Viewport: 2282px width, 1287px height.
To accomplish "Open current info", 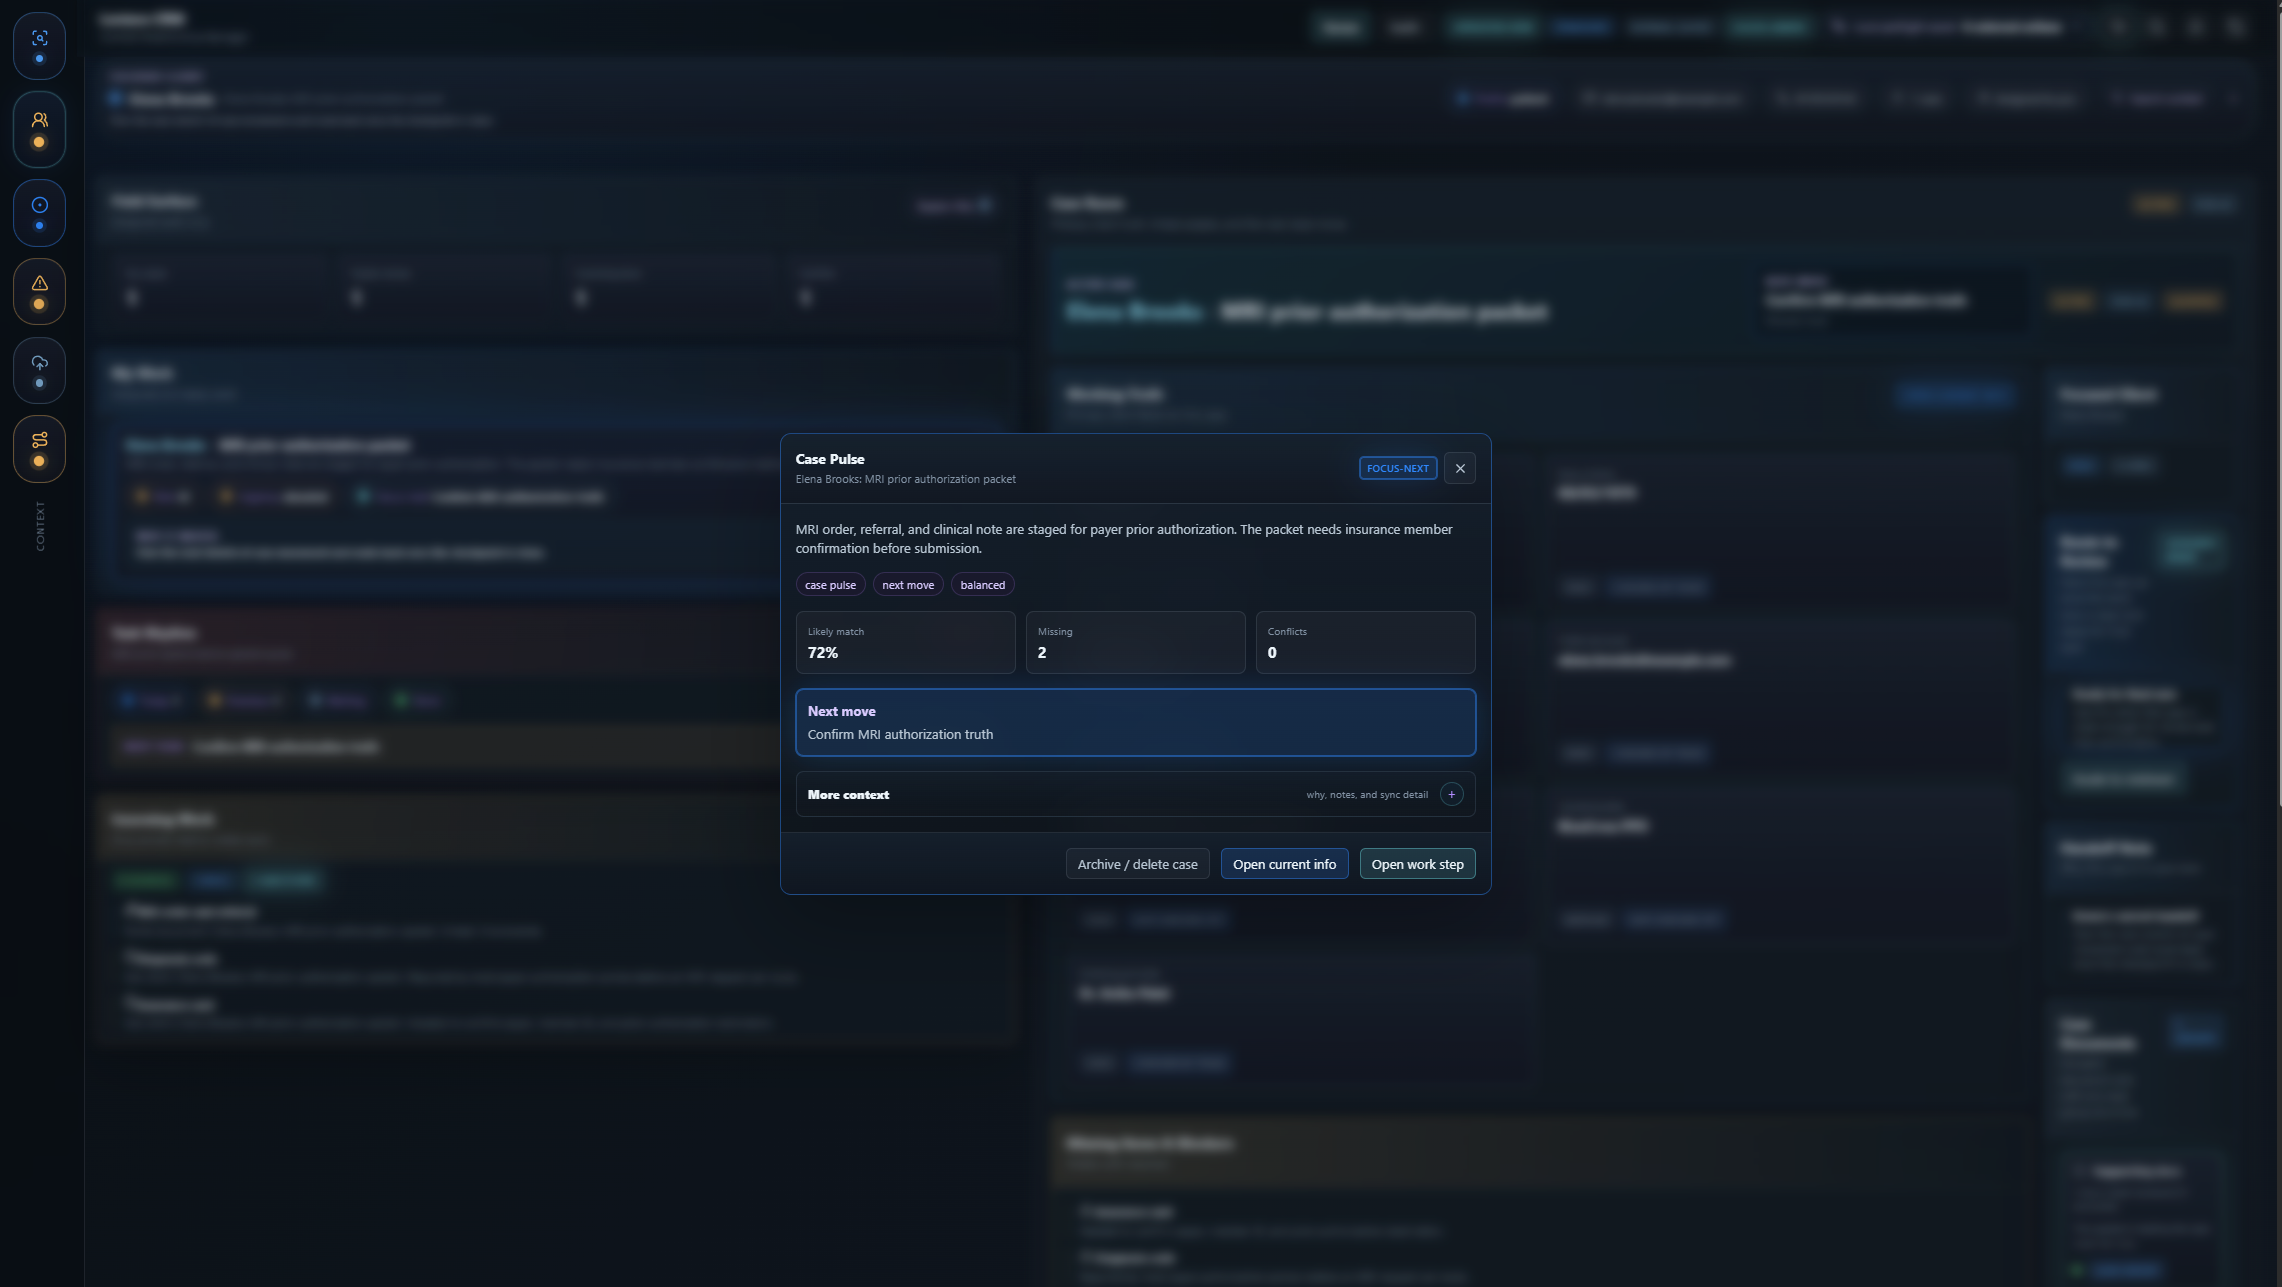I will tap(1284, 864).
